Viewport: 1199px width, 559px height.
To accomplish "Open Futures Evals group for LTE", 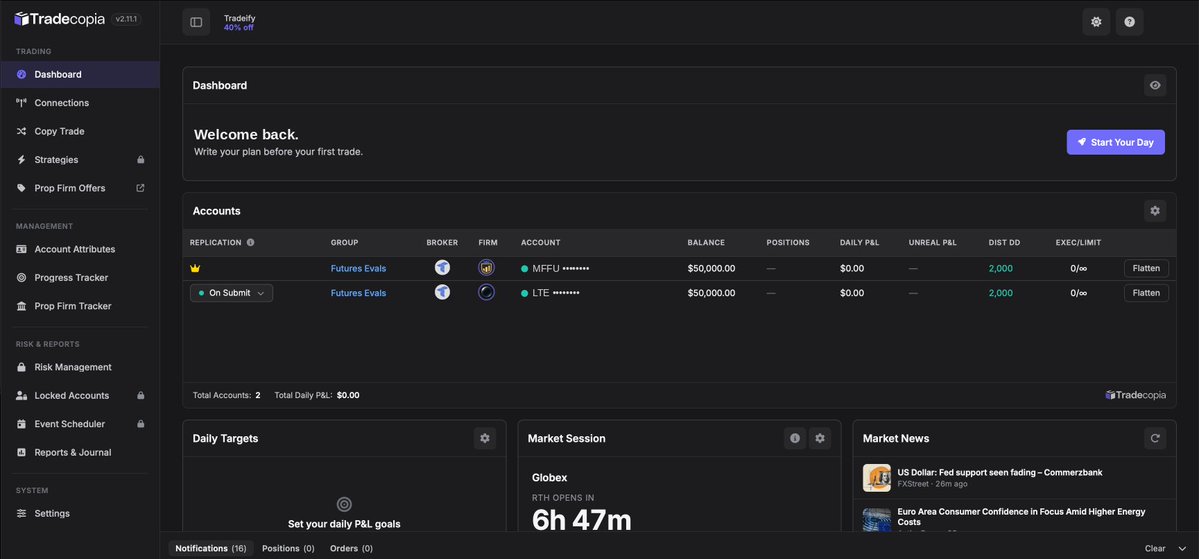I will (x=358, y=293).
